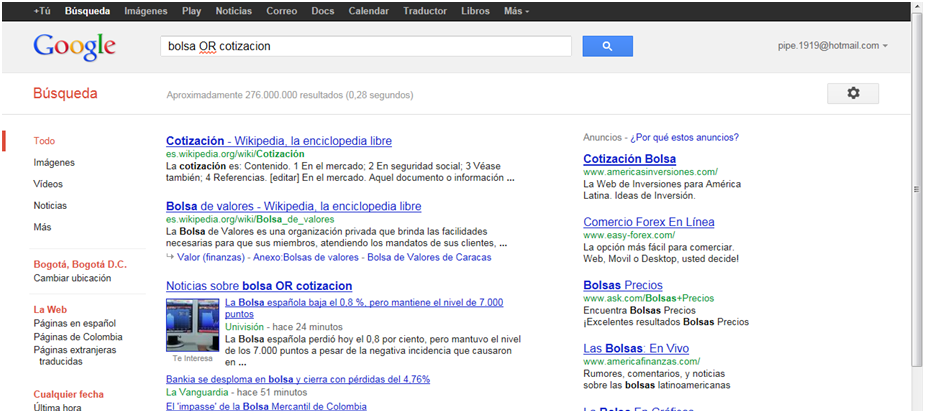Open the Comercio Forex En Línea ad
The image size is (925, 413).
coord(649,222)
